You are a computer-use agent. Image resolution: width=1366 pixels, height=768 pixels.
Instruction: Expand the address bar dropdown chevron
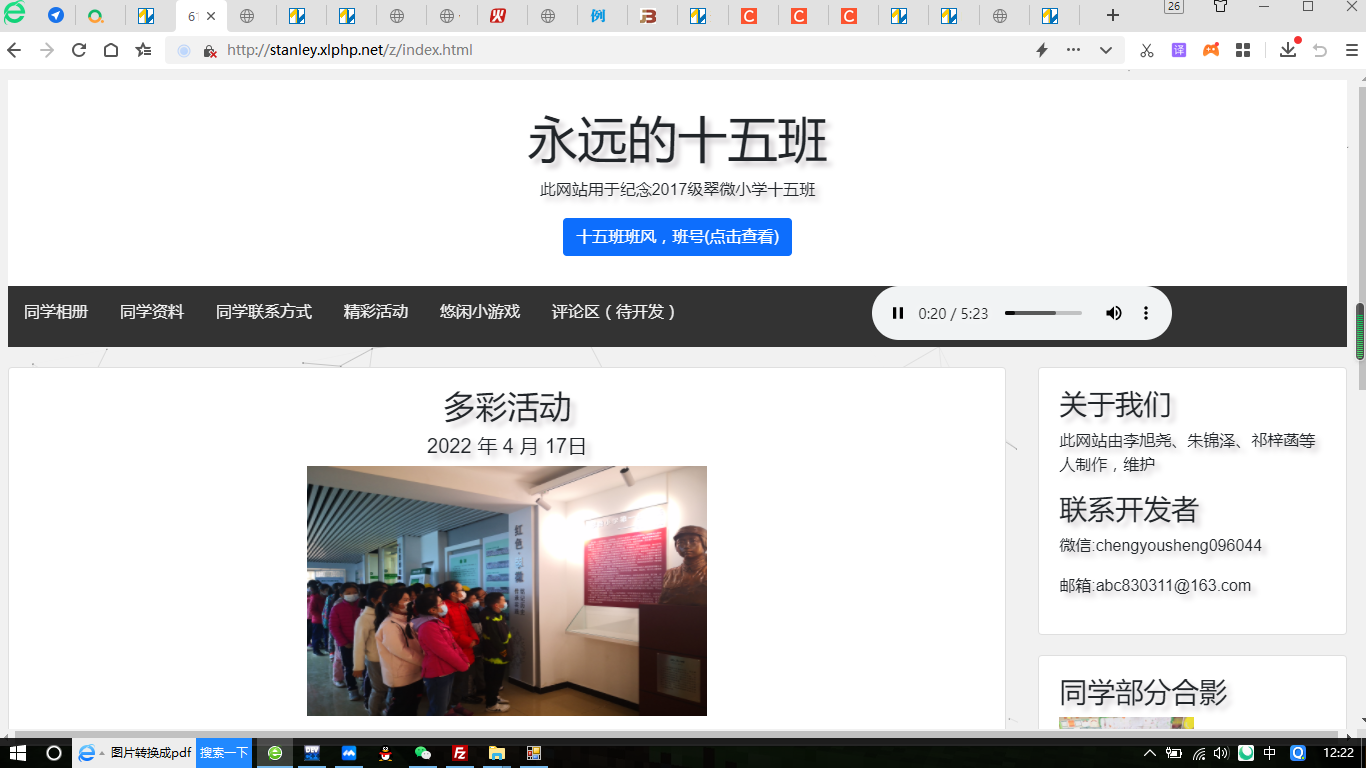[1106, 50]
